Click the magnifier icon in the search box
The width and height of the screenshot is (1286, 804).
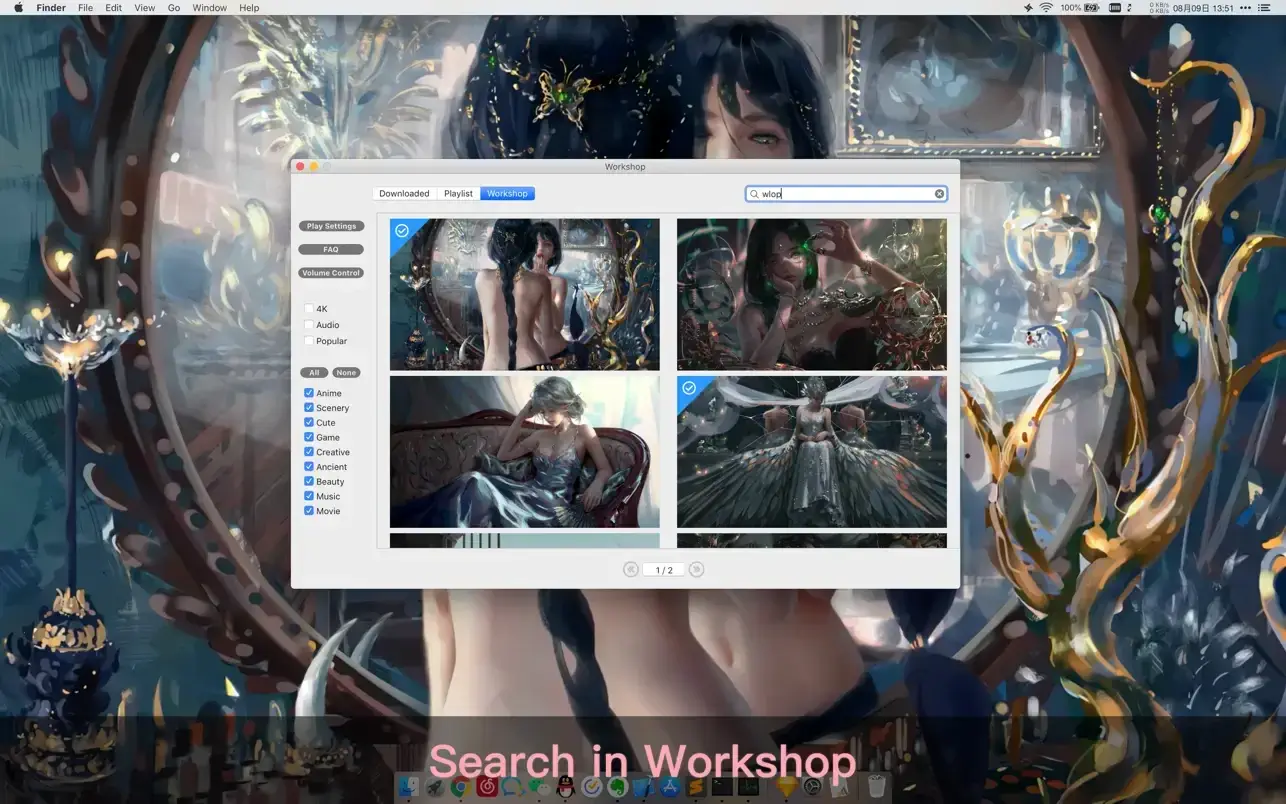pos(754,194)
